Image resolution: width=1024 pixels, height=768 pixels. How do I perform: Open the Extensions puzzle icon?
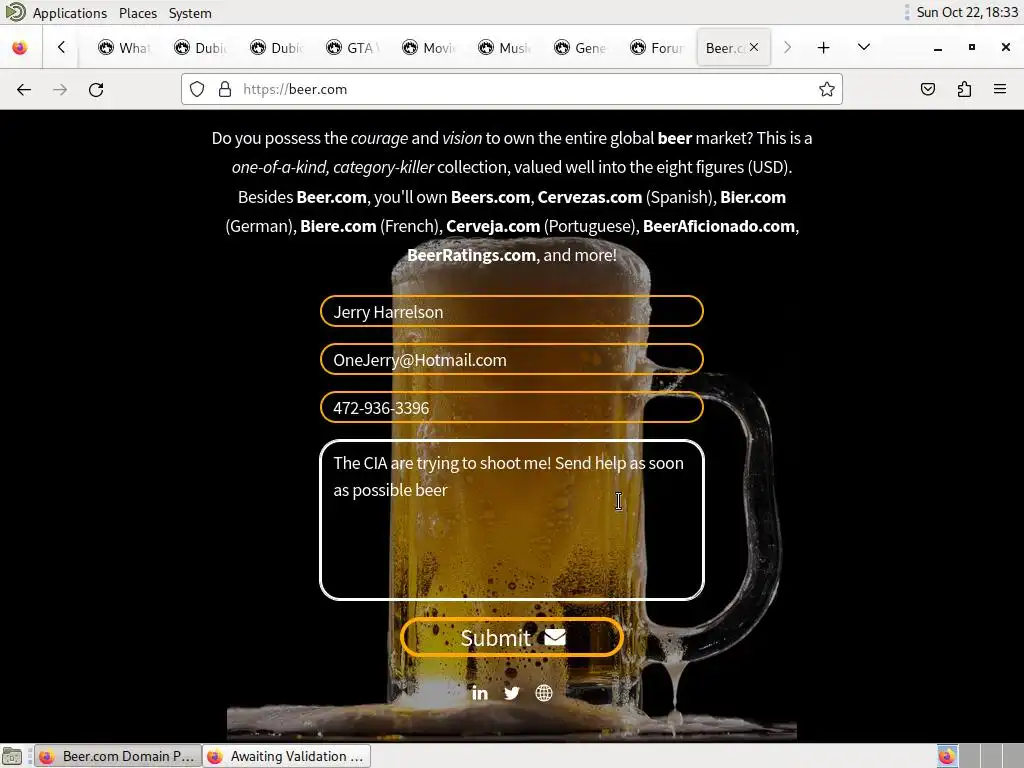click(965, 89)
